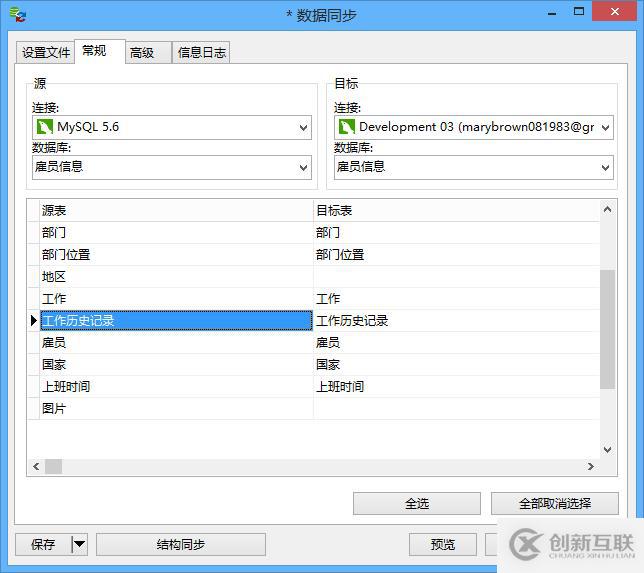Click the MySQL 5.6 connection icon
This screenshot has width=644, height=573.
click(x=45, y=127)
